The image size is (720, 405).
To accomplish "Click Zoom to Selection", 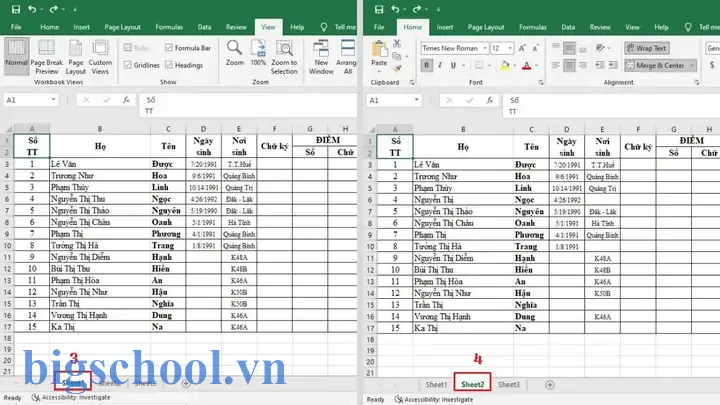I will [x=284, y=57].
